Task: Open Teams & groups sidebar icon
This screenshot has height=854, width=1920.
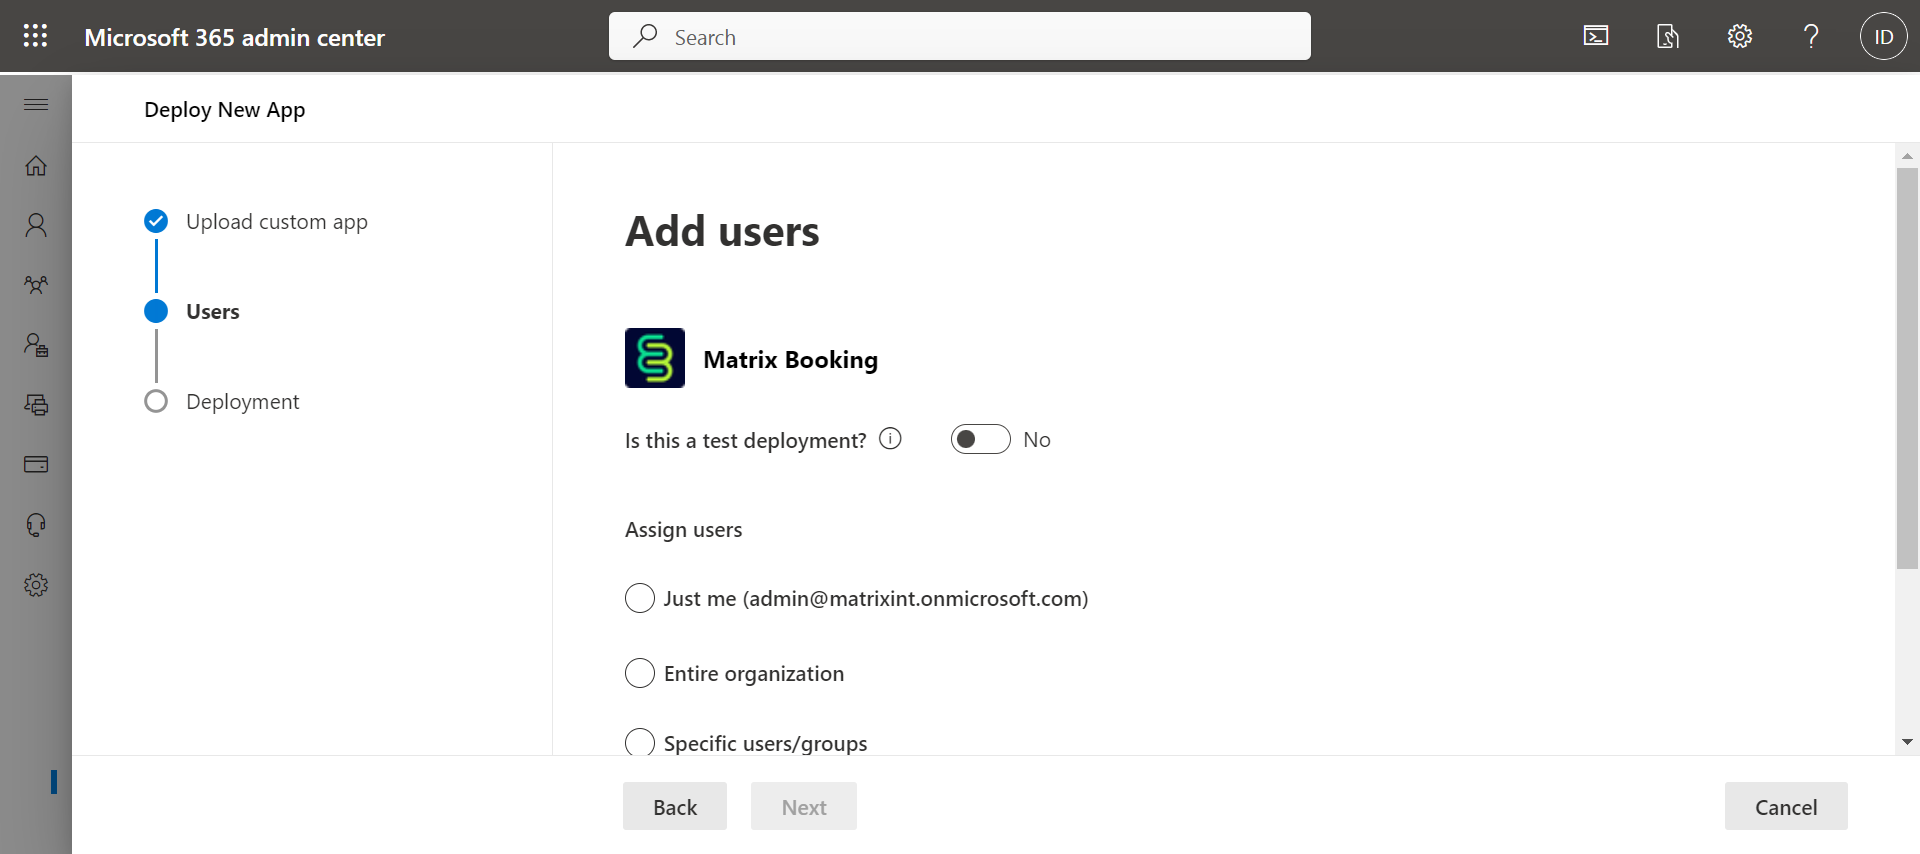Action: coord(36,286)
